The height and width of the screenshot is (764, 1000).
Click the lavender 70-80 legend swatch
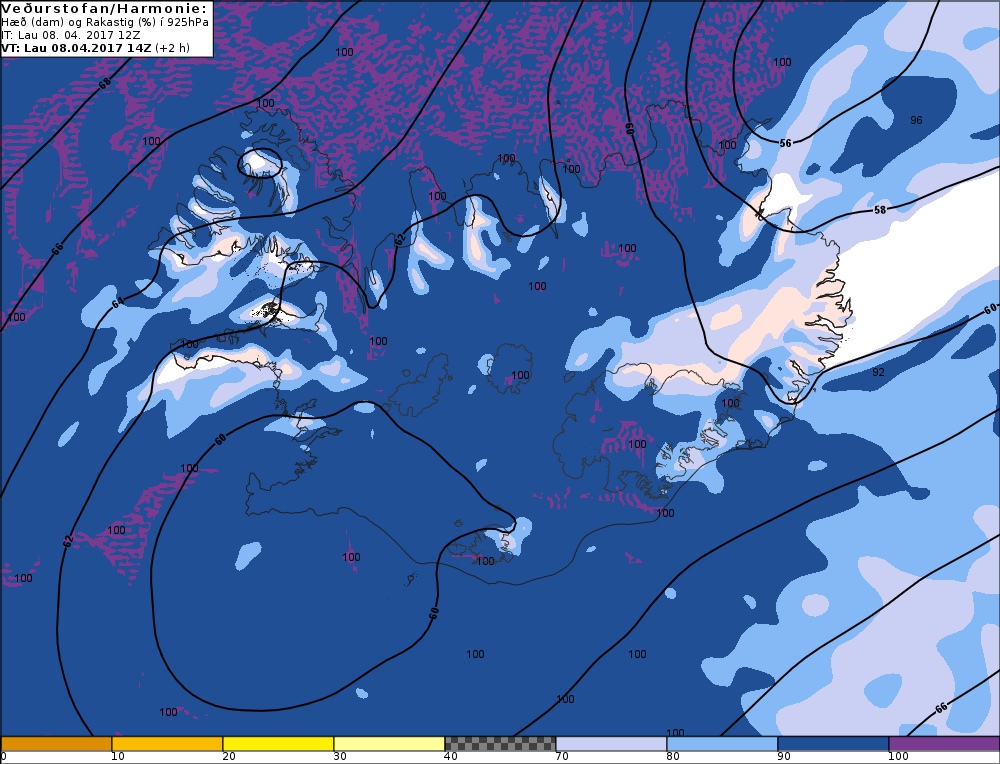(611, 744)
